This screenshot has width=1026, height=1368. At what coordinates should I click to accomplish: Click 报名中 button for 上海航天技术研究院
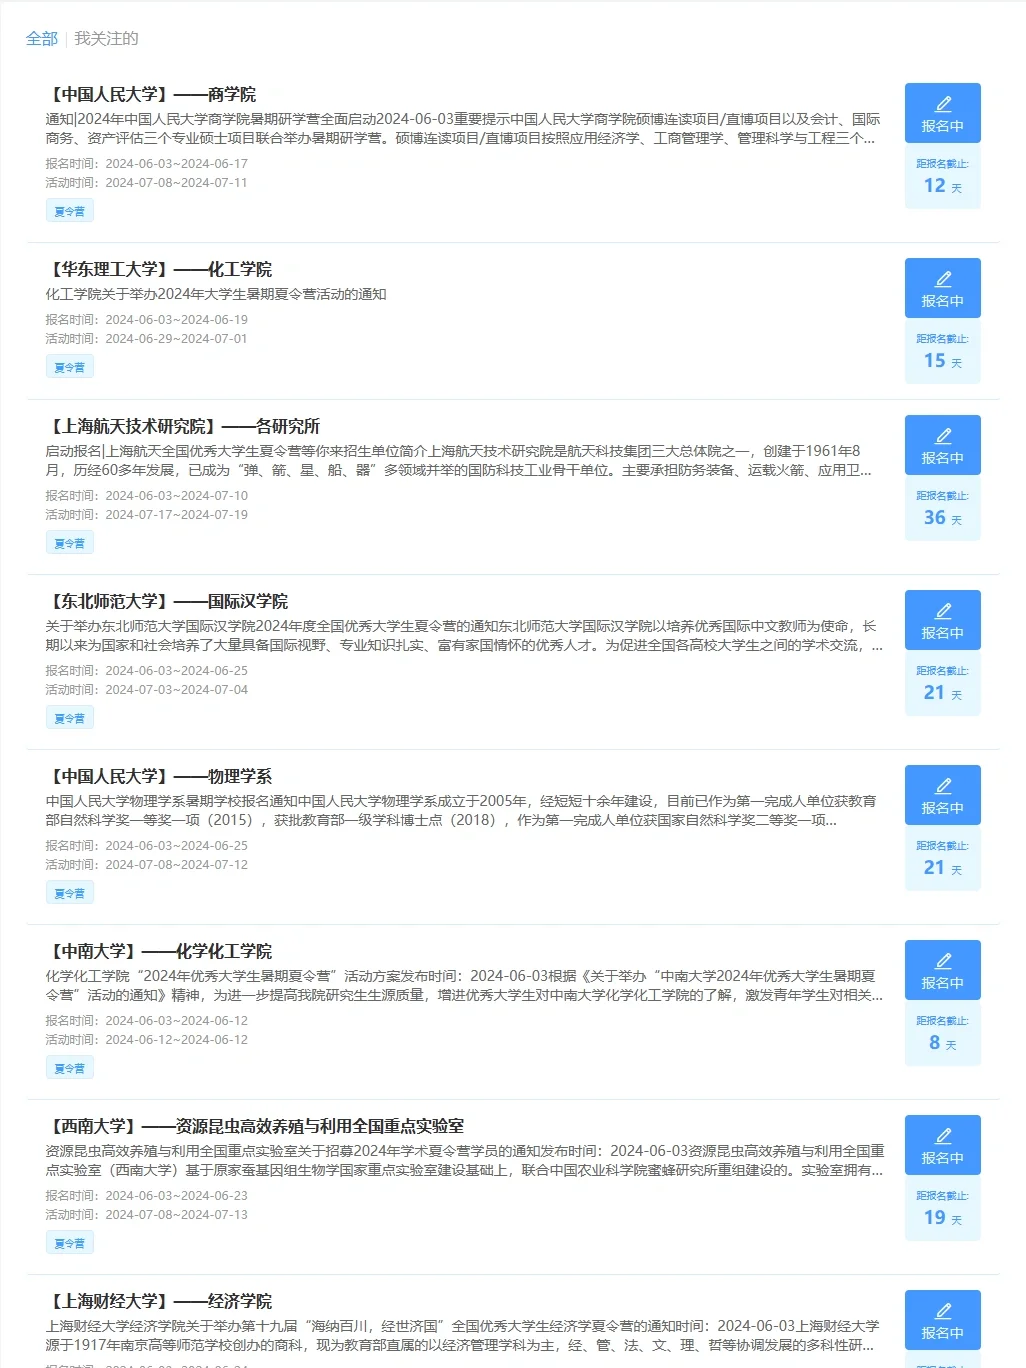click(943, 445)
